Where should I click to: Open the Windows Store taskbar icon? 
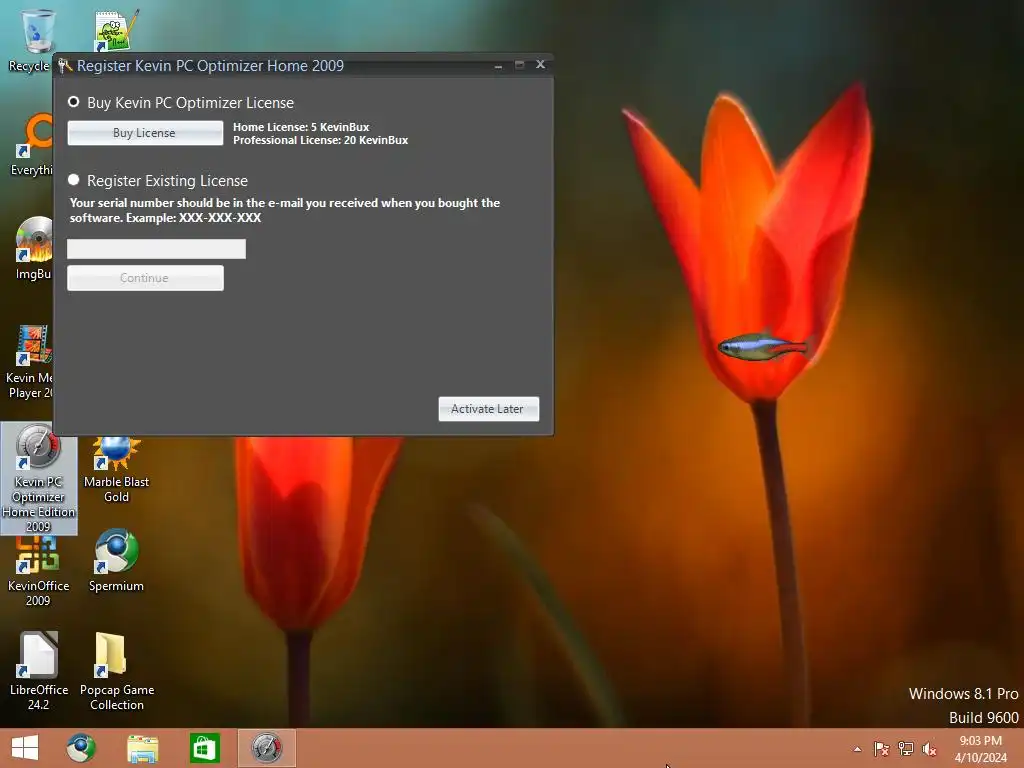pos(204,748)
